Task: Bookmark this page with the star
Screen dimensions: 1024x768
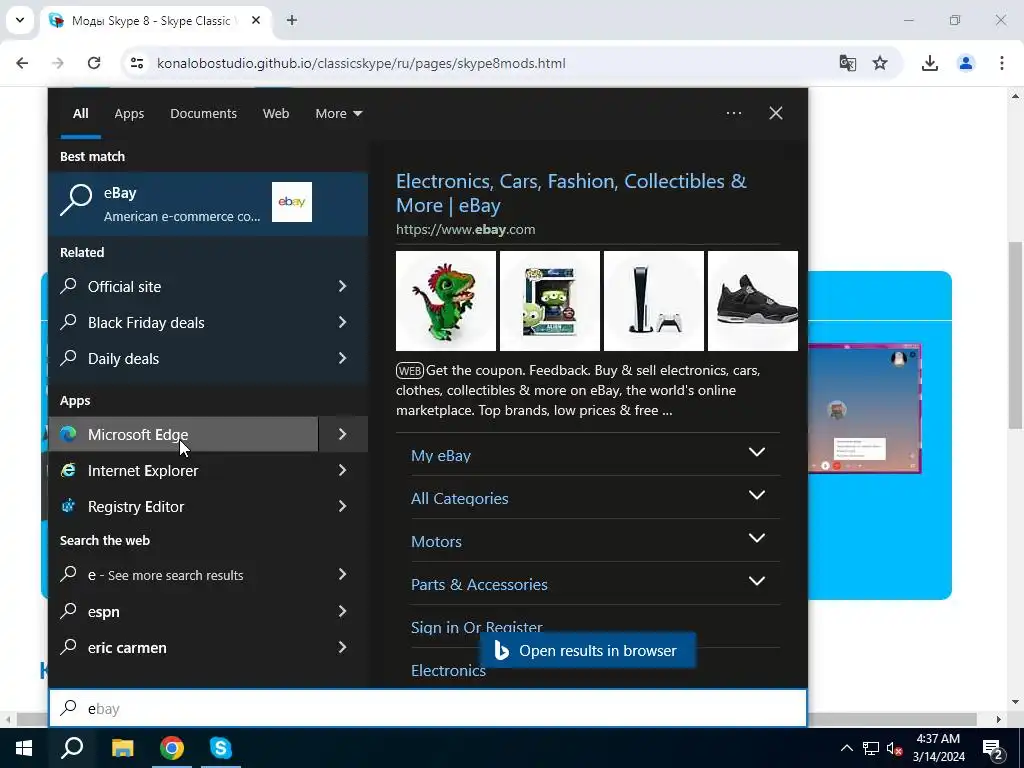Action: tap(880, 63)
